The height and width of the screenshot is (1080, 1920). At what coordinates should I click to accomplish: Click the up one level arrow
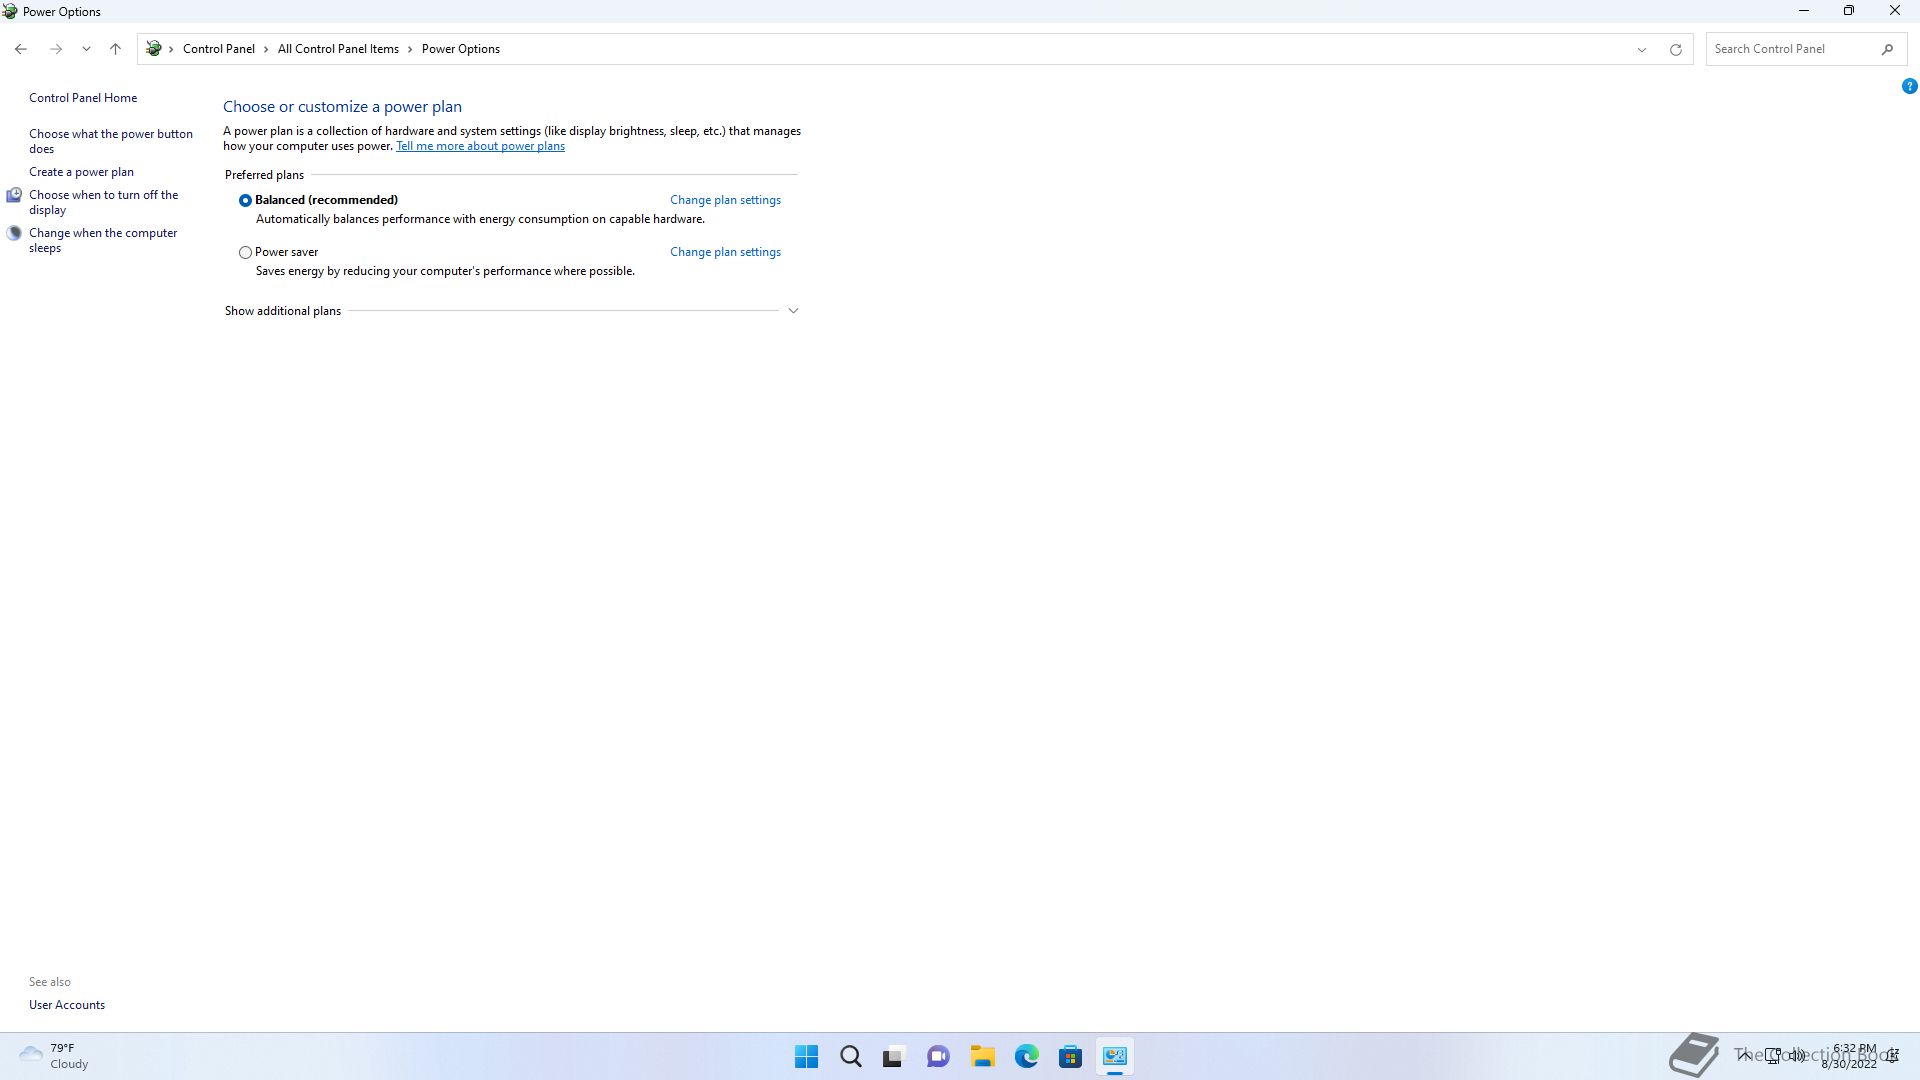115,49
